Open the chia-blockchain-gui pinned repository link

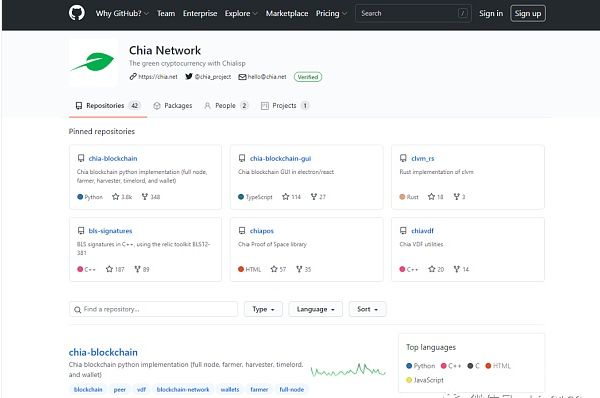280,158
